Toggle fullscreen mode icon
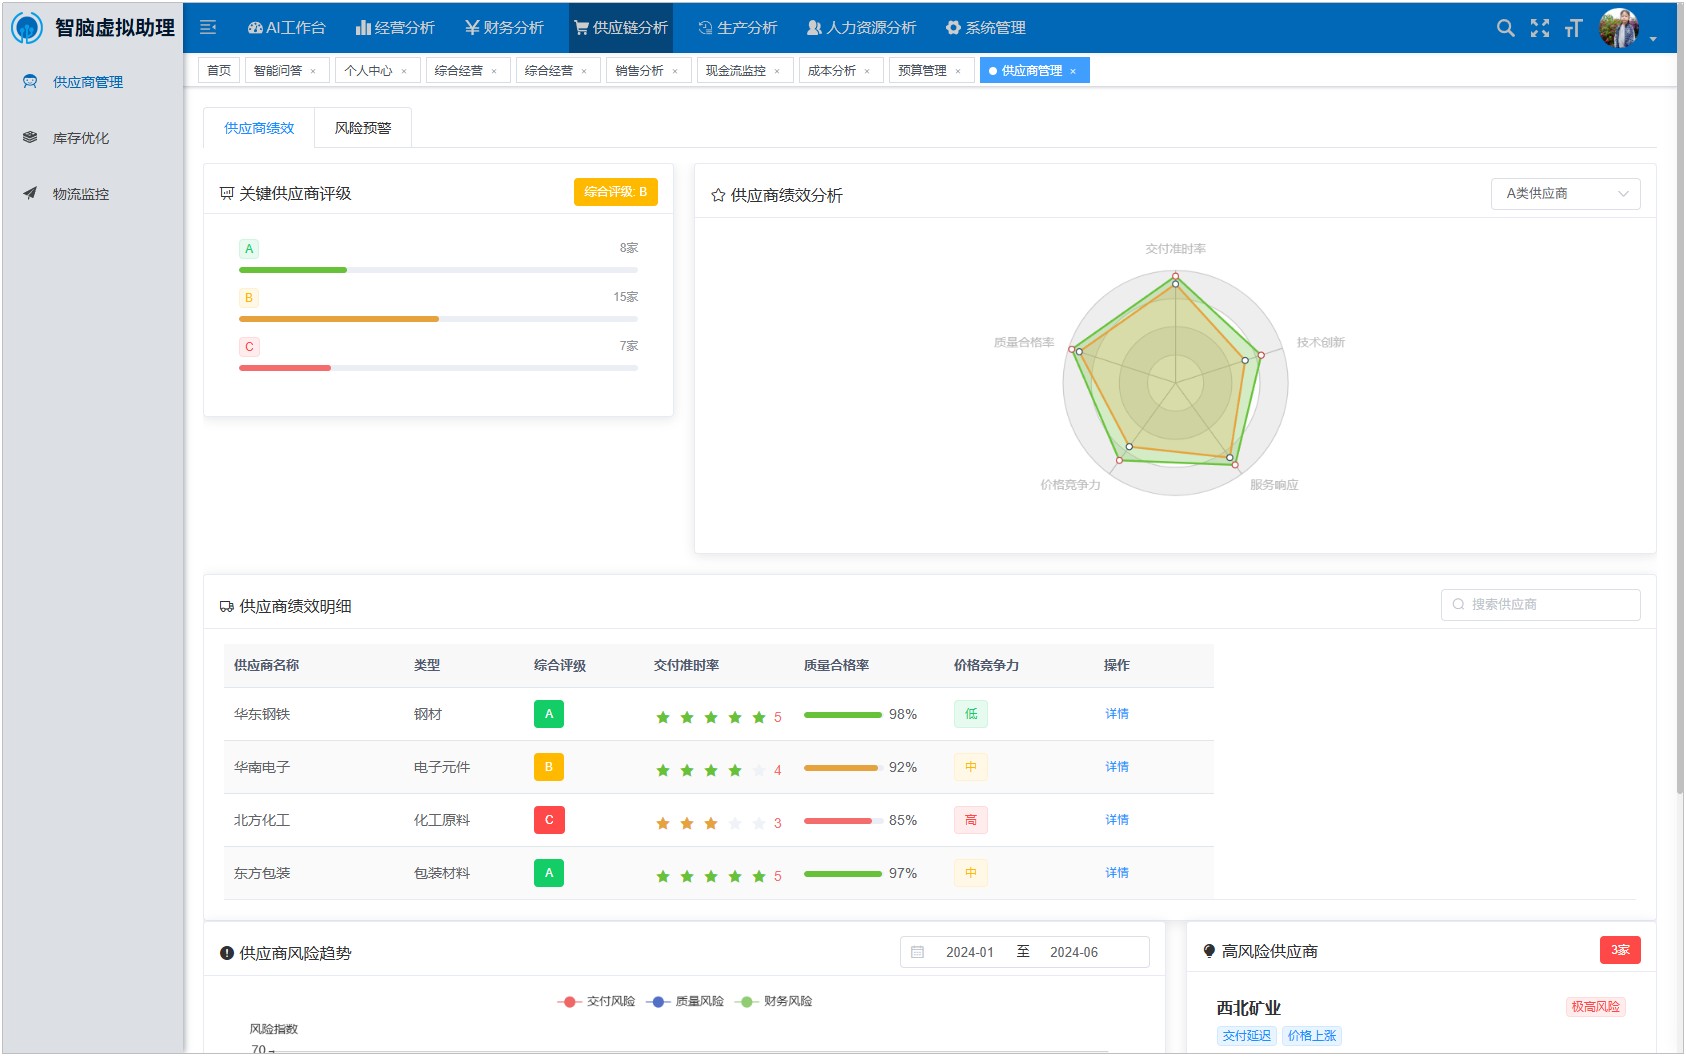1686x1058 pixels. coord(1540,28)
